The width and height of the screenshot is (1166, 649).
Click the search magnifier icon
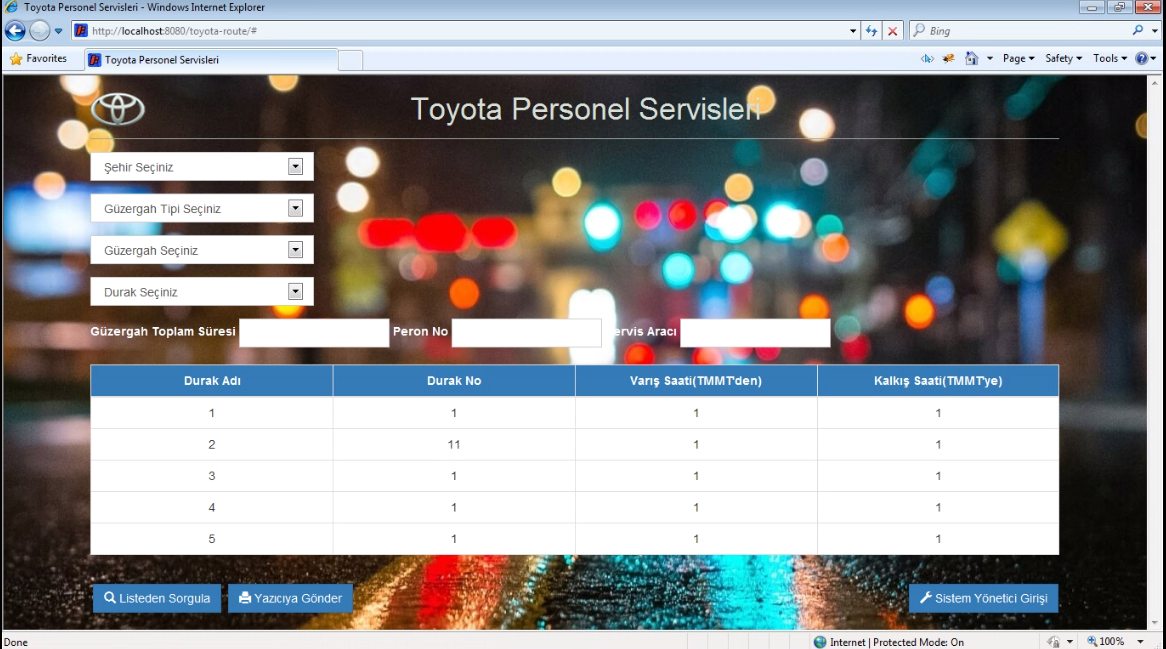click(1138, 30)
